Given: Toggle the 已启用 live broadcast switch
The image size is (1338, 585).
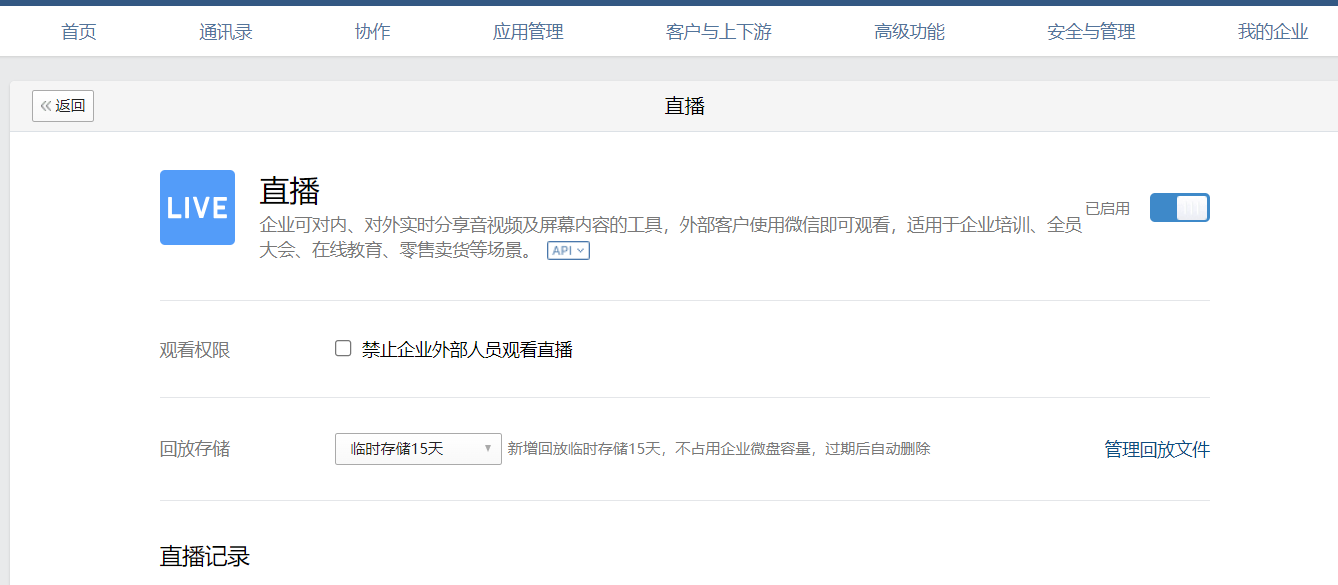Looking at the screenshot, I should [x=1179, y=208].
